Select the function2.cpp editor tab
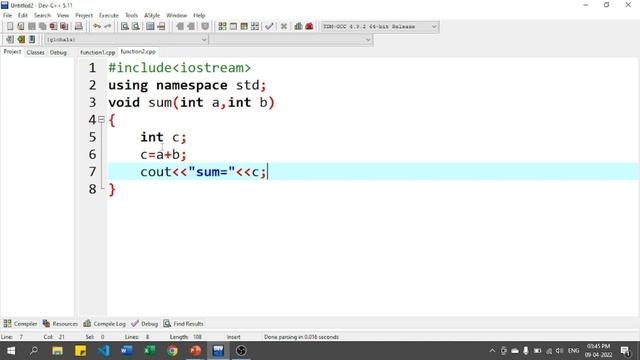Image resolution: width=640 pixels, height=360 pixels. (x=138, y=52)
